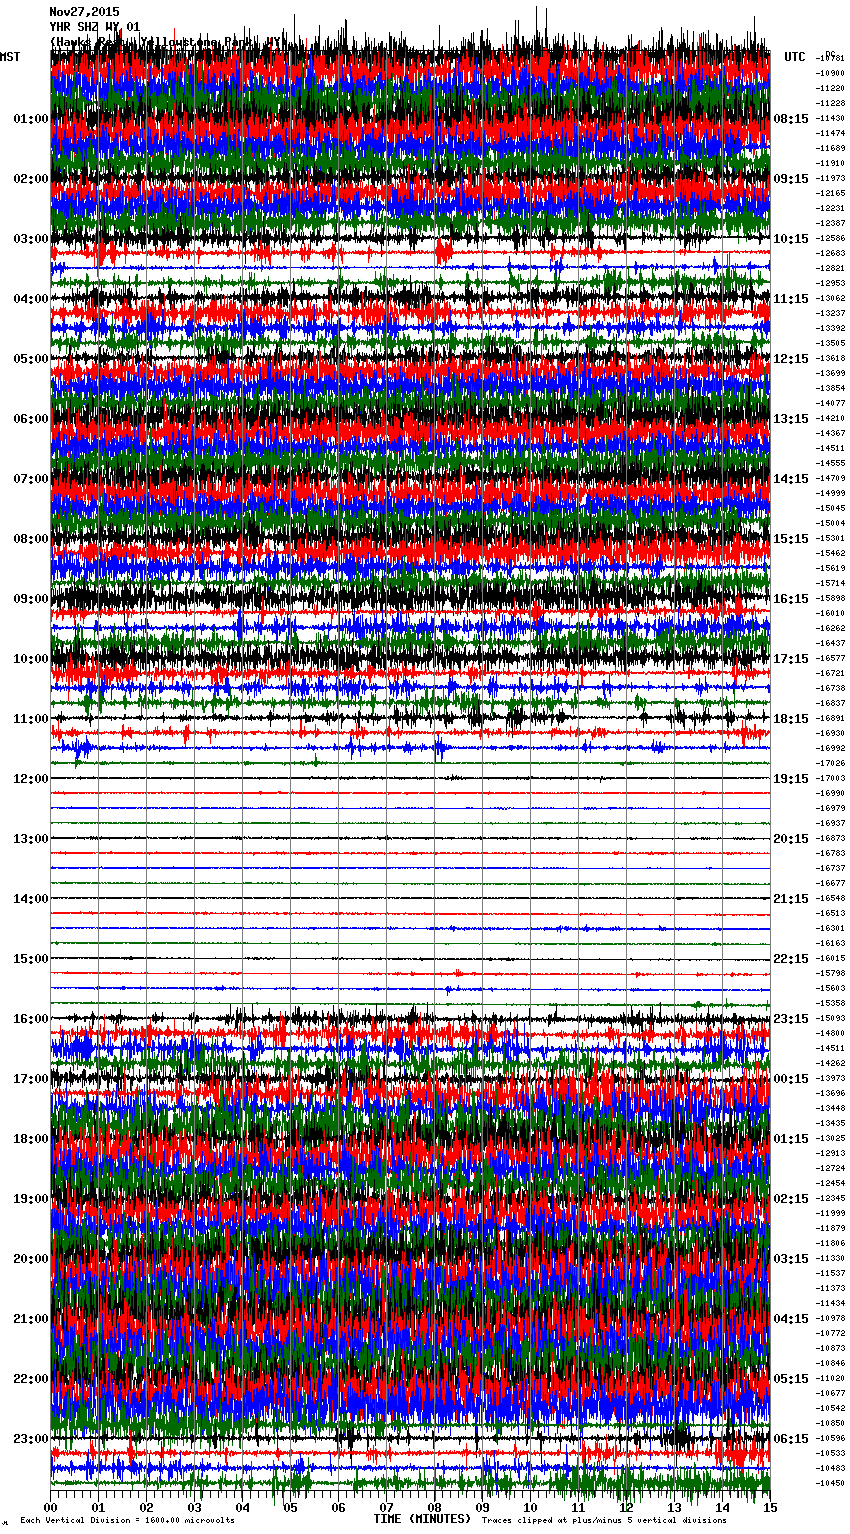Click the offset value "-17026"
The height and width of the screenshot is (1534, 850).
coord(831,764)
